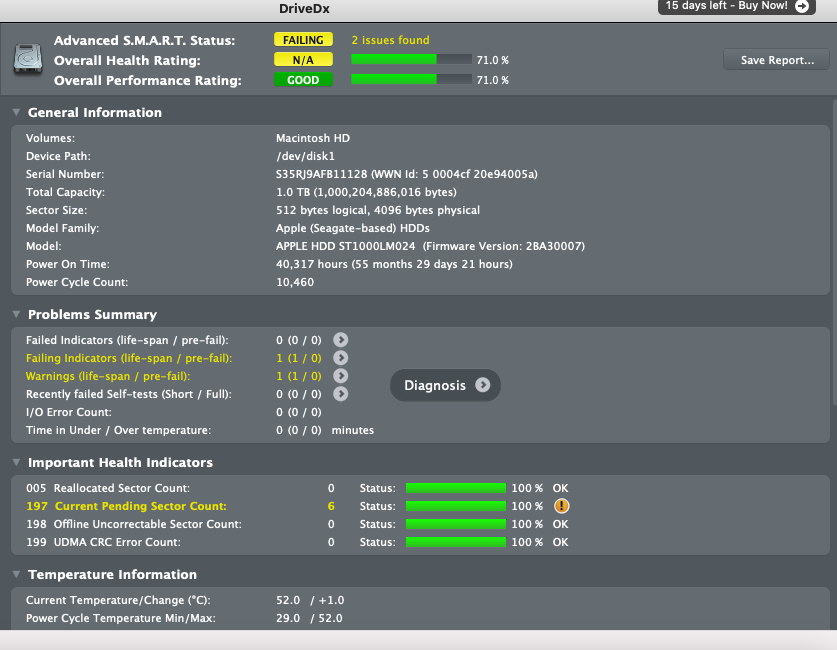The image size is (837, 650).
Task: Click UDMA CRC Error Count status bar
Action: tap(456, 542)
